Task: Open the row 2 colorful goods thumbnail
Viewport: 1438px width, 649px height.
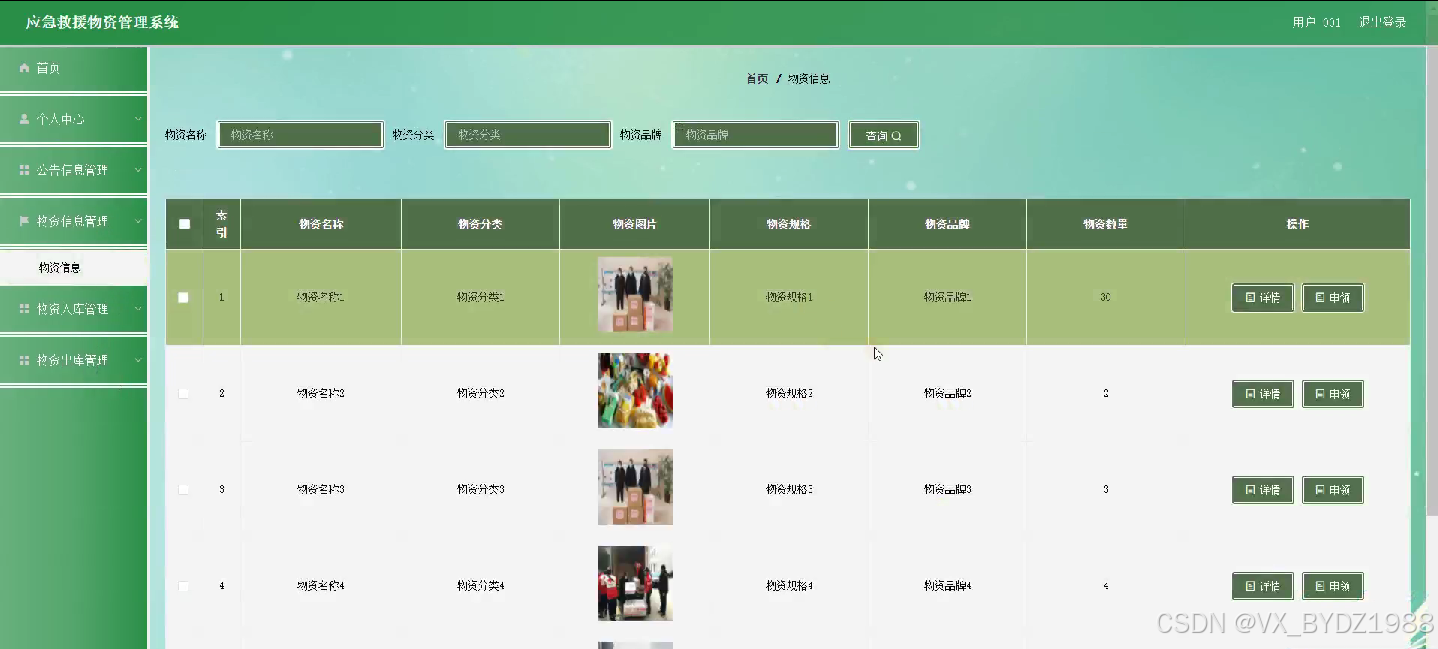Action: [x=635, y=391]
